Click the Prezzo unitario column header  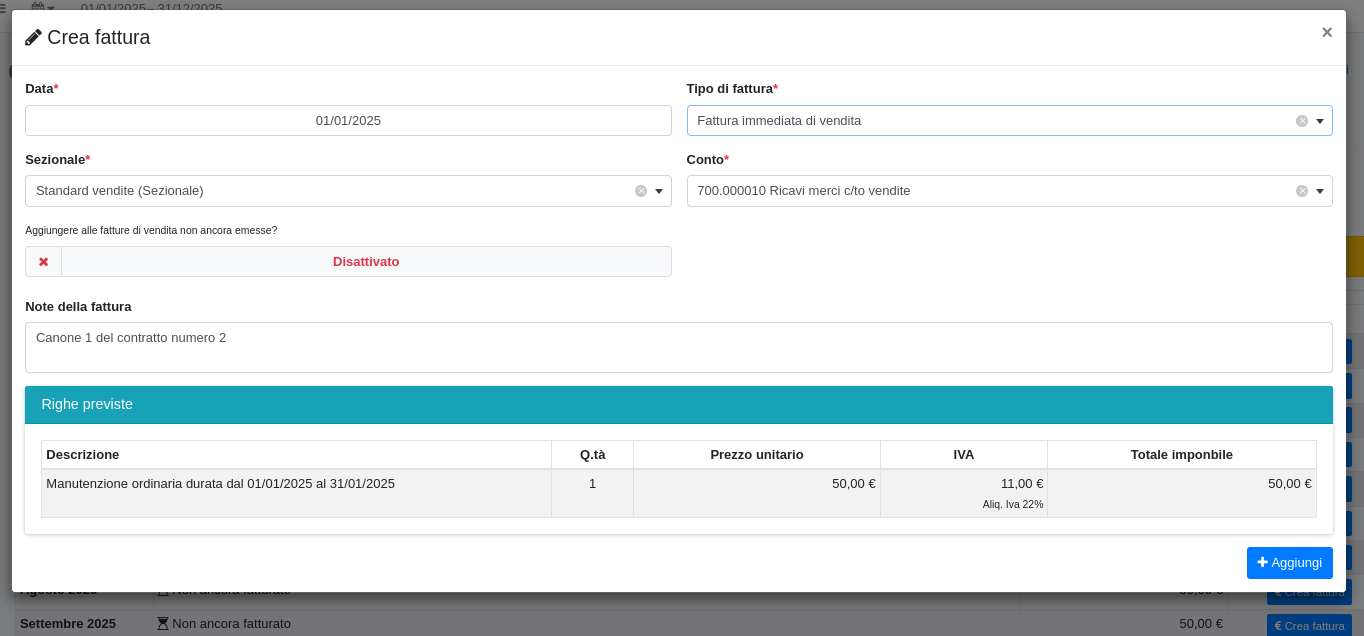pos(756,455)
